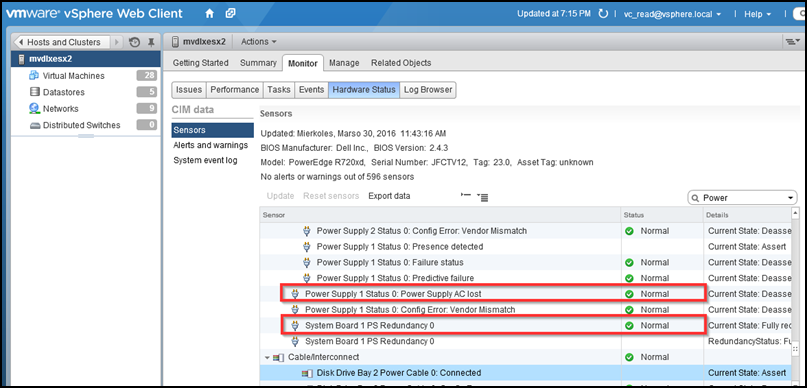
Task: Click the Networks count badge 9
Action: (x=147, y=109)
